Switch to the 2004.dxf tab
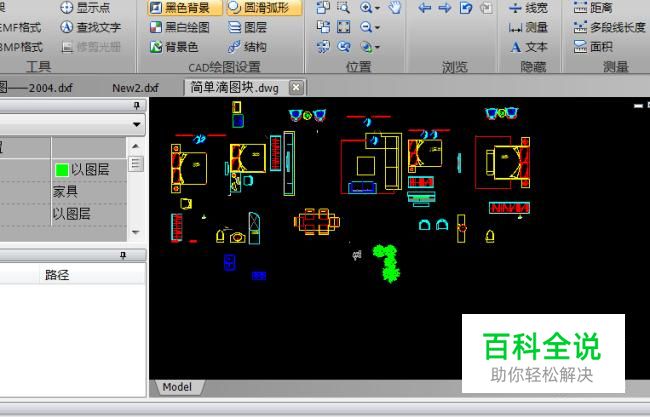The width and height of the screenshot is (650, 418). click(x=36, y=88)
